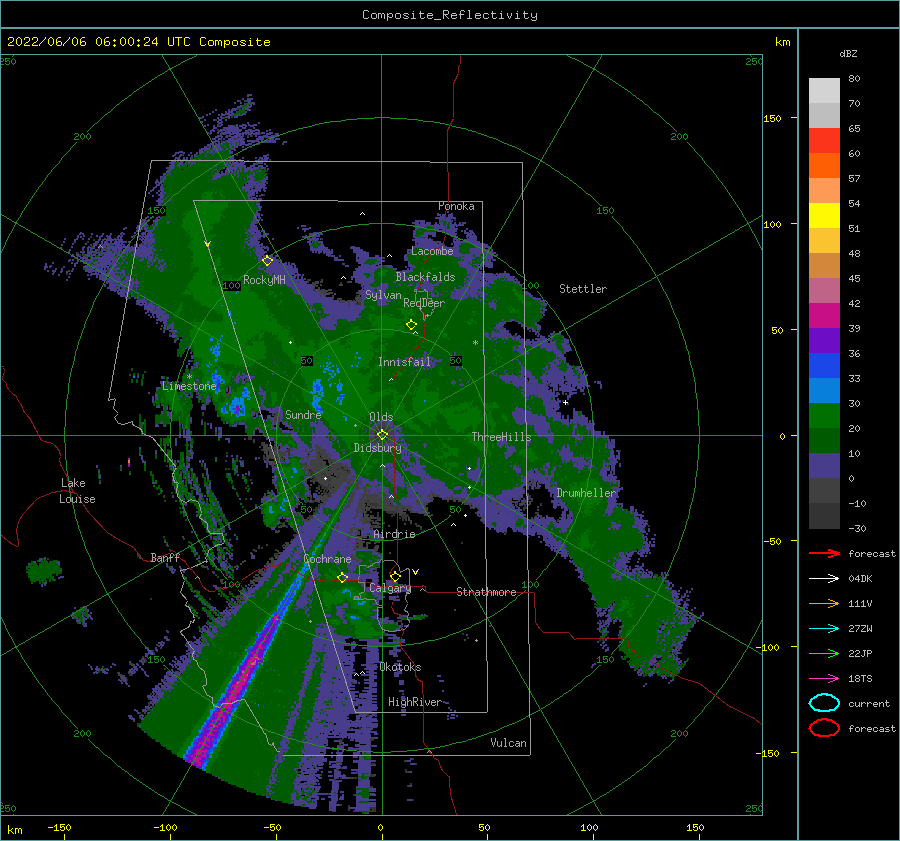Click the 80 dBZ legend value
900x841 pixels.
[x=854, y=79]
